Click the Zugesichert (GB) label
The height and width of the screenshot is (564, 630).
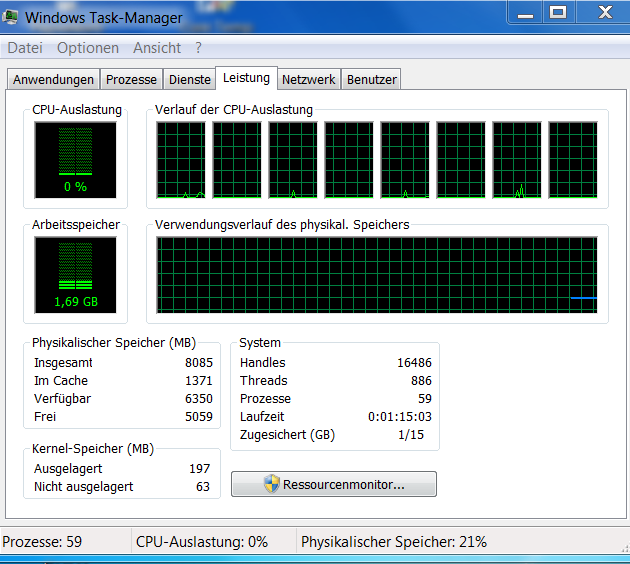287,435
